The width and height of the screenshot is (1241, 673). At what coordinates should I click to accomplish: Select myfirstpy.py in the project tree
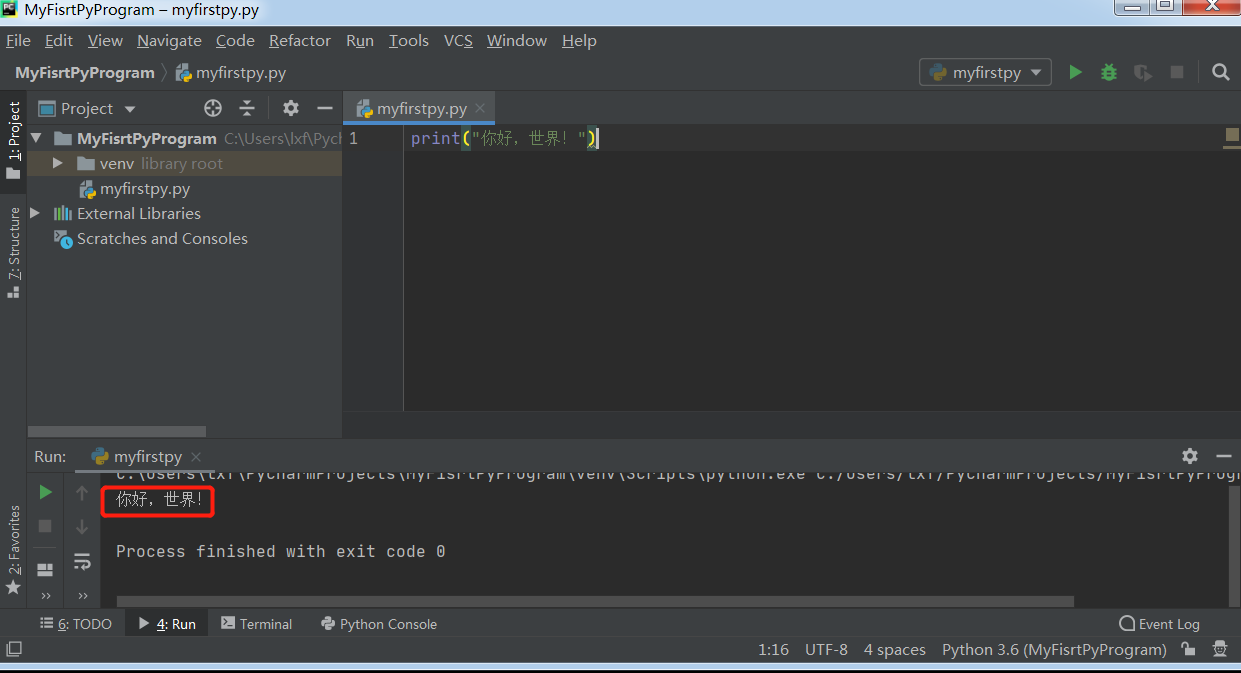click(x=145, y=188)
